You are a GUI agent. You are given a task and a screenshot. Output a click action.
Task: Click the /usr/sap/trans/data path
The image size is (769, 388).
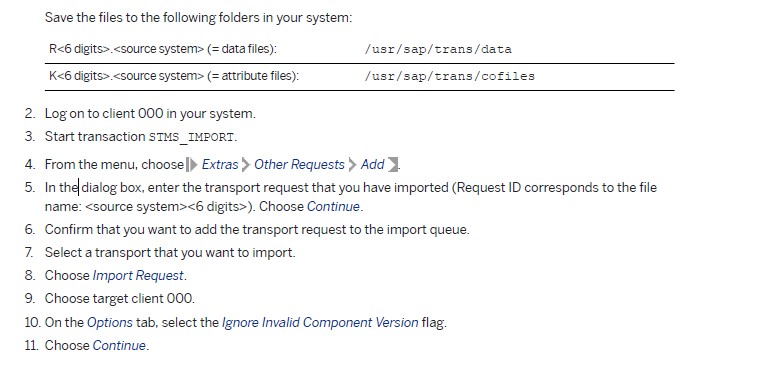[x=438, y=50]
